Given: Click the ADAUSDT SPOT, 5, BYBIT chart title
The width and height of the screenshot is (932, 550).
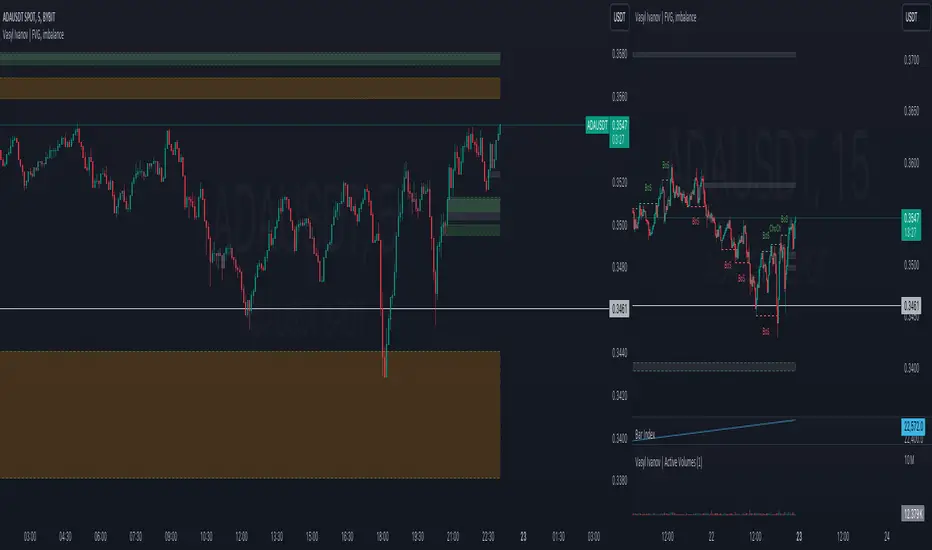Looking at the screenshot, I should [x=29, y=17].
